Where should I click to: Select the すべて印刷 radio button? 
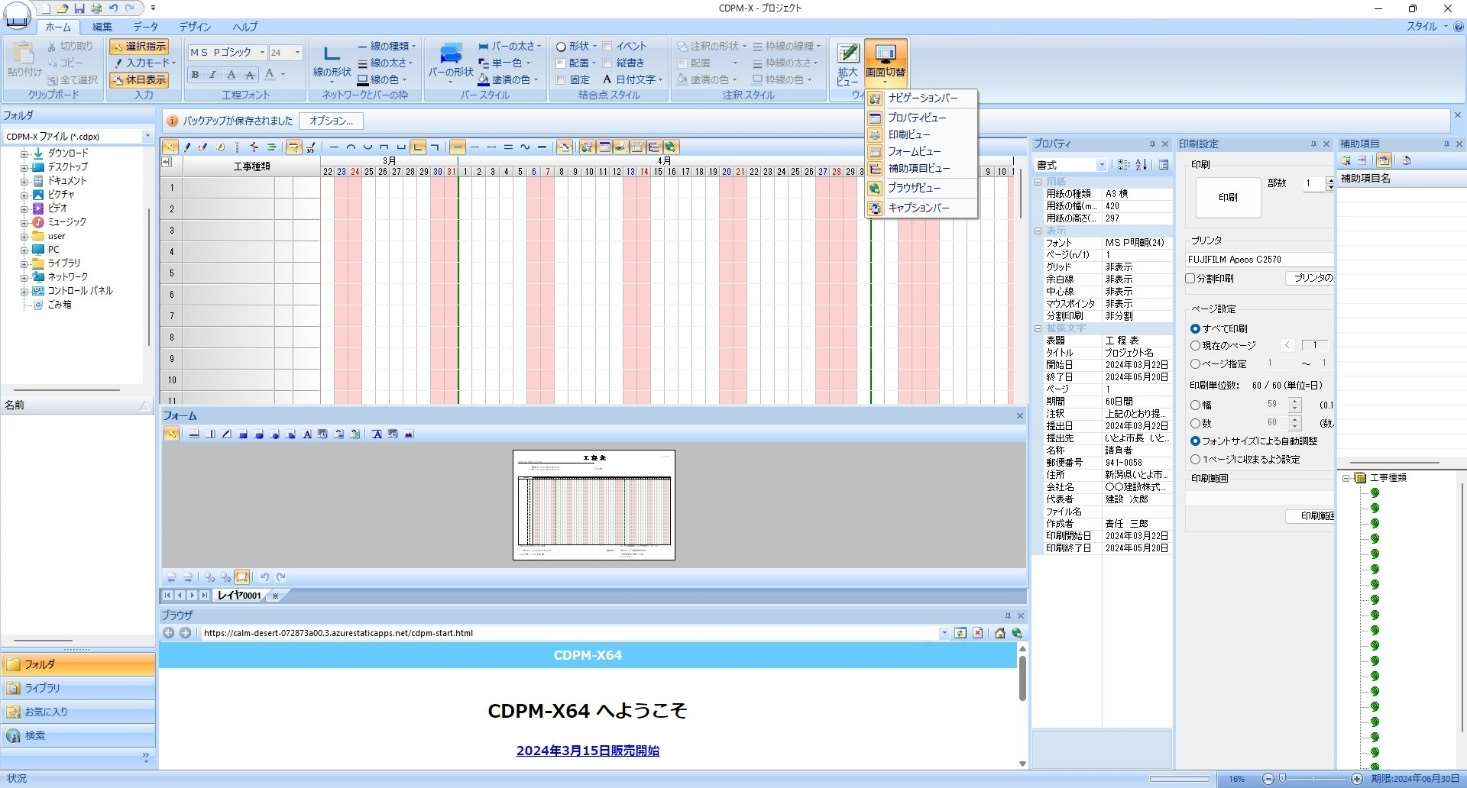[1195, 329]
